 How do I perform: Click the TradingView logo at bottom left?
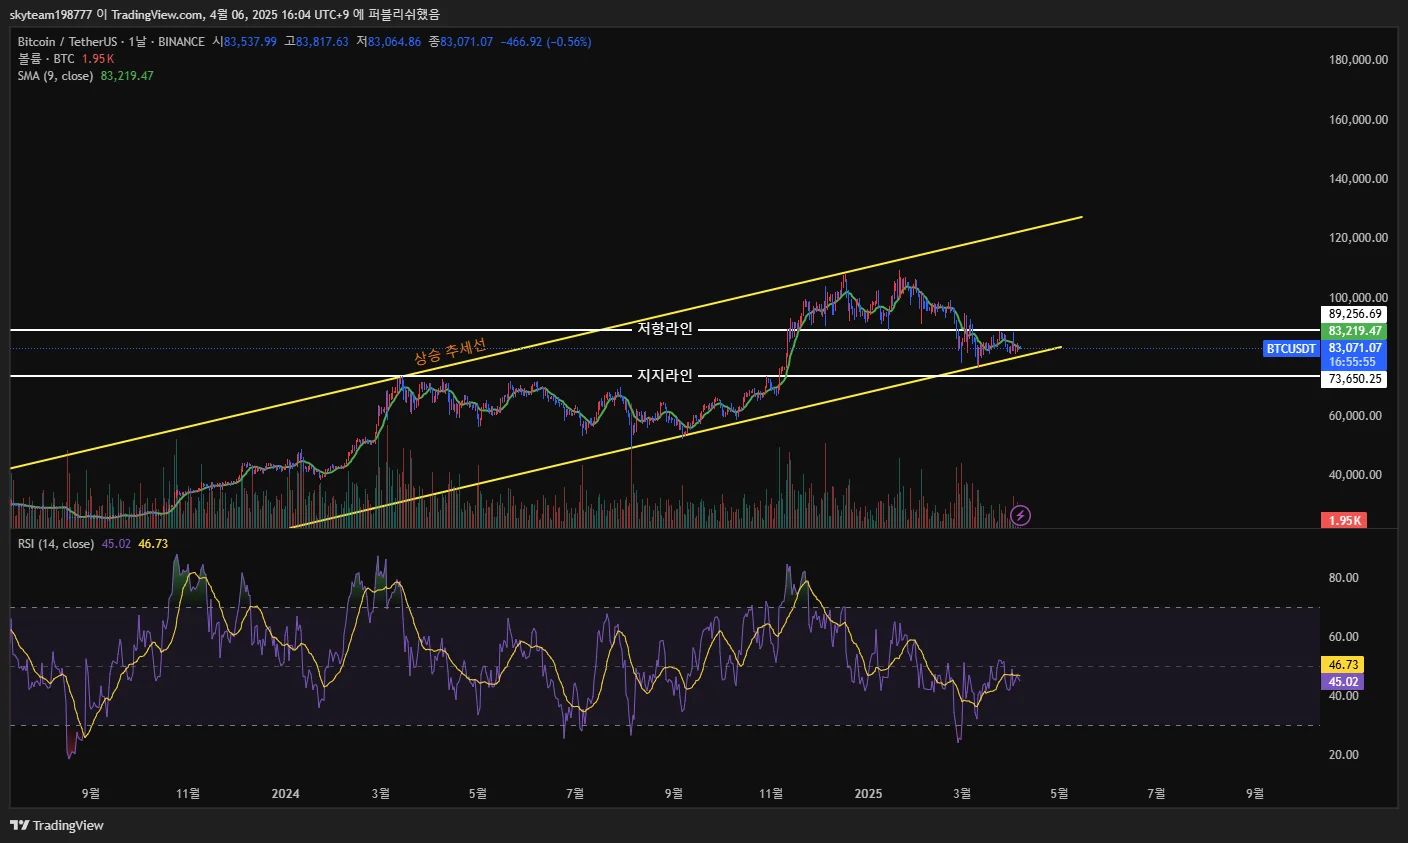(x=56, y=825)
